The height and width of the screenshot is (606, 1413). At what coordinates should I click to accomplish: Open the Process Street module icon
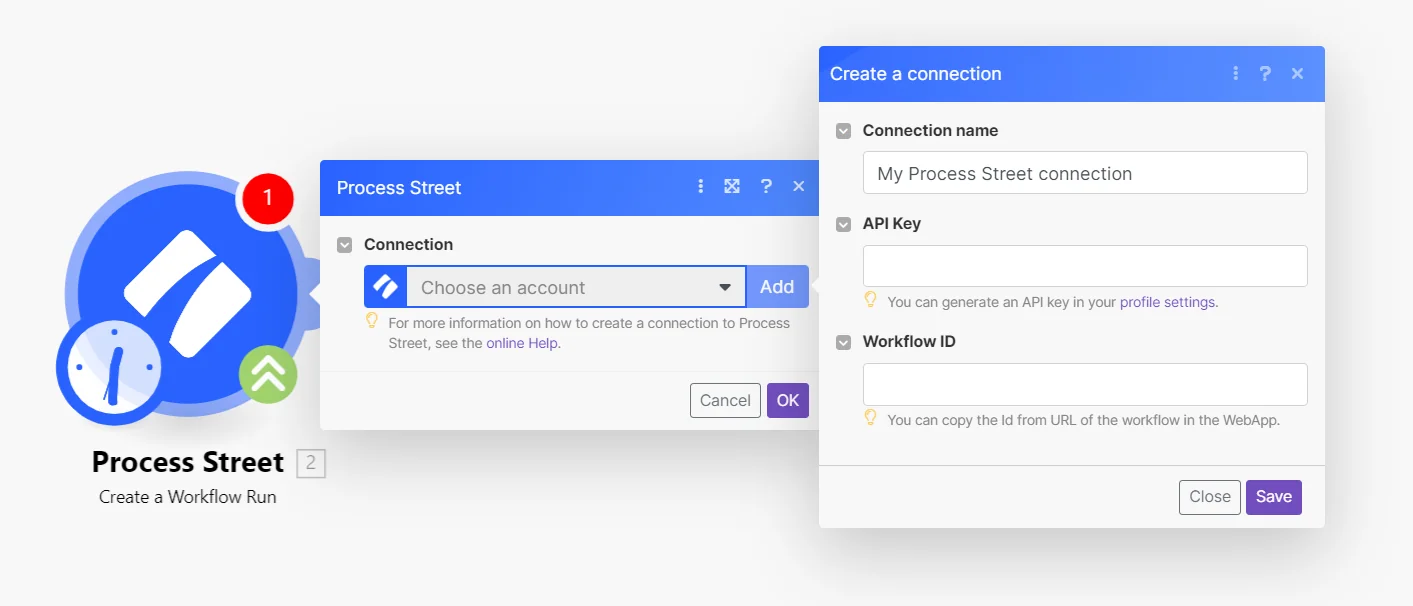pos(188,293)
